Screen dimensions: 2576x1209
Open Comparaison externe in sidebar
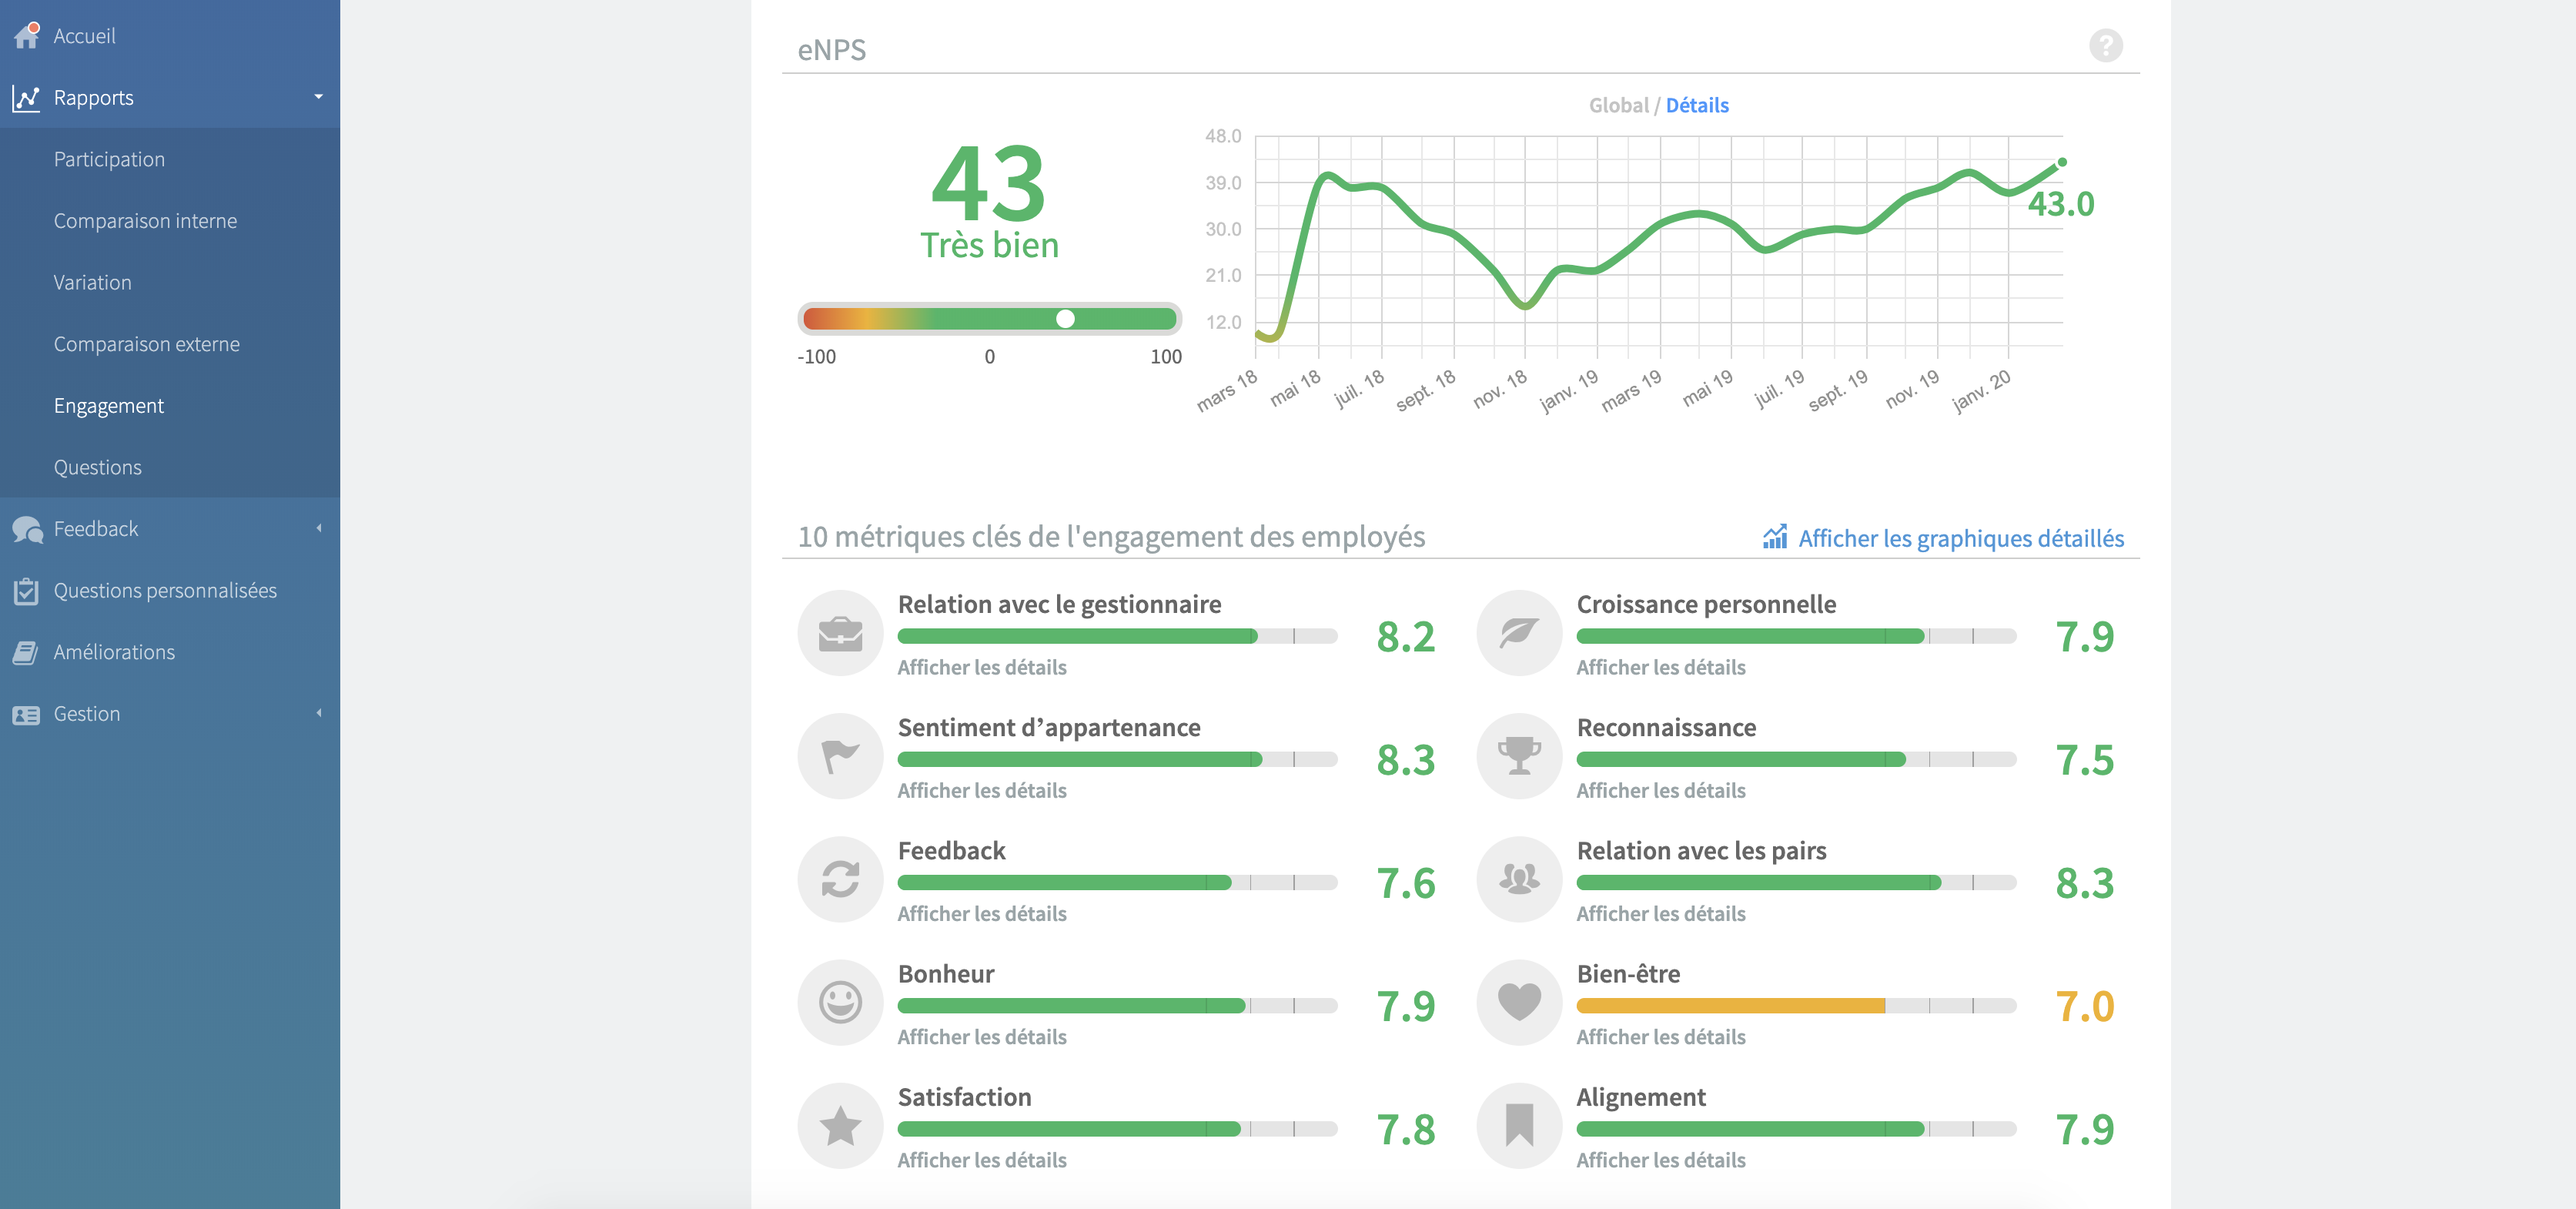pyautogui.click(x=146, y=344)
